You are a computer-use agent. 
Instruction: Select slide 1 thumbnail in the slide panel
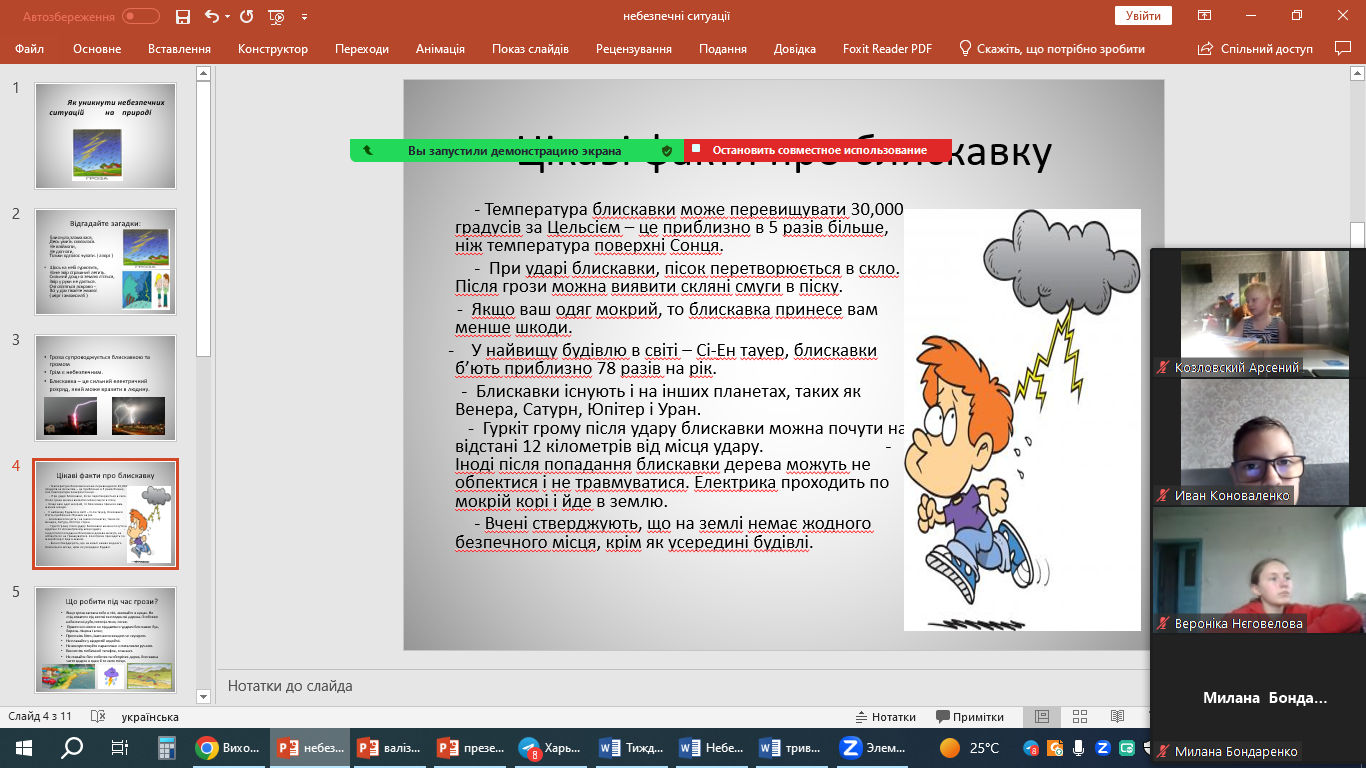coord(105,136)
